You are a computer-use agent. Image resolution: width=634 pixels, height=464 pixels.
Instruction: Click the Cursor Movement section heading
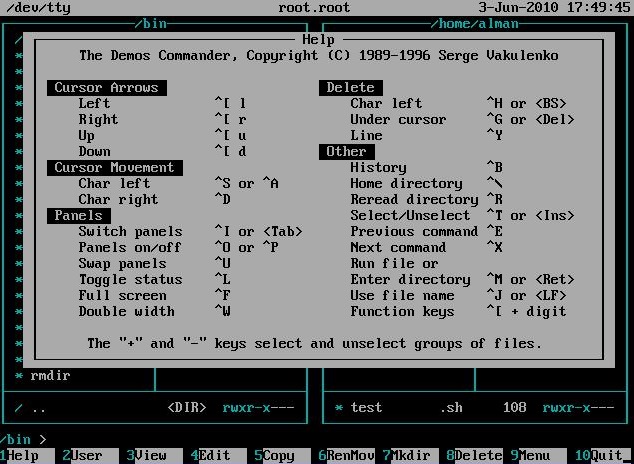(x=114, y=168)
